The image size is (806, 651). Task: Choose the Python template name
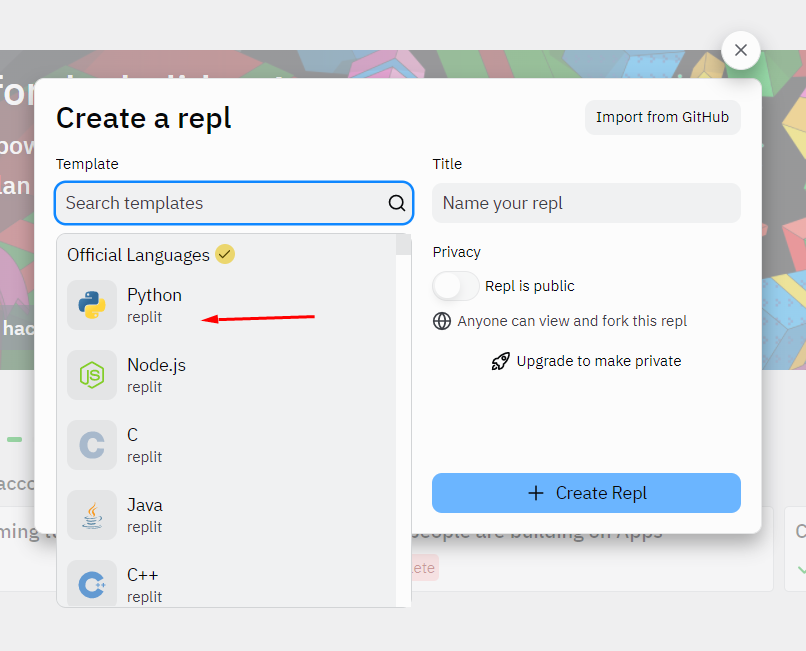154,295
